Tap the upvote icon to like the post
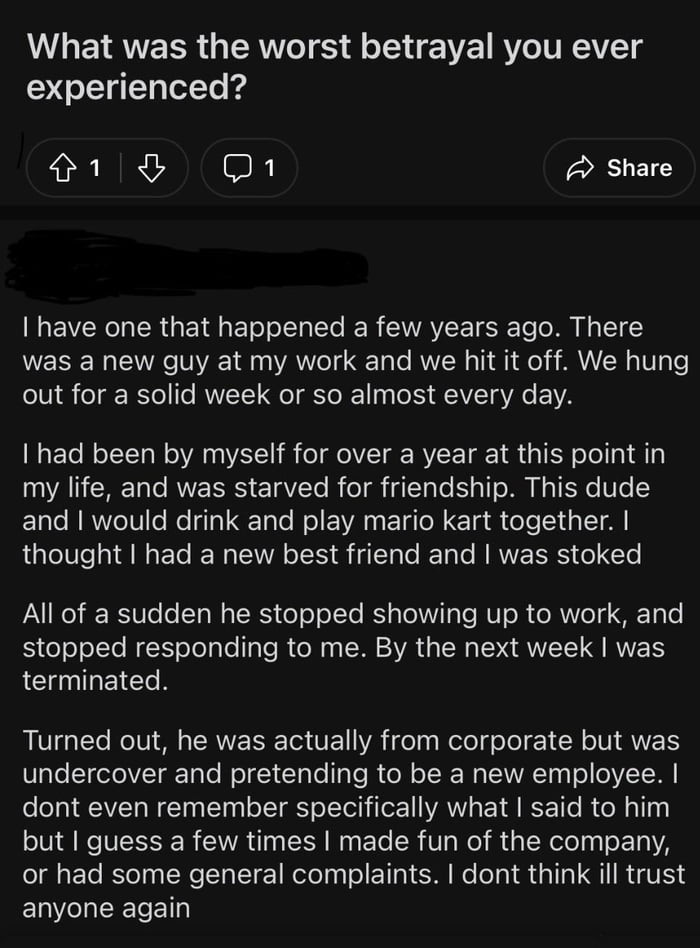Screen dimensions: 700x948 point(63,168)
